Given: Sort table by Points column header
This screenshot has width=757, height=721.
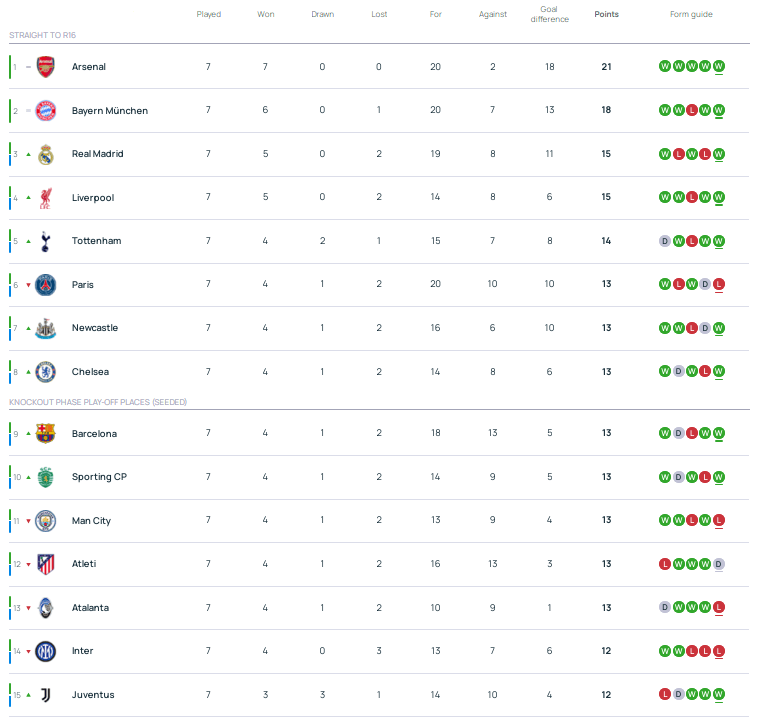Looking at the screenshot, I should [606, 15].
